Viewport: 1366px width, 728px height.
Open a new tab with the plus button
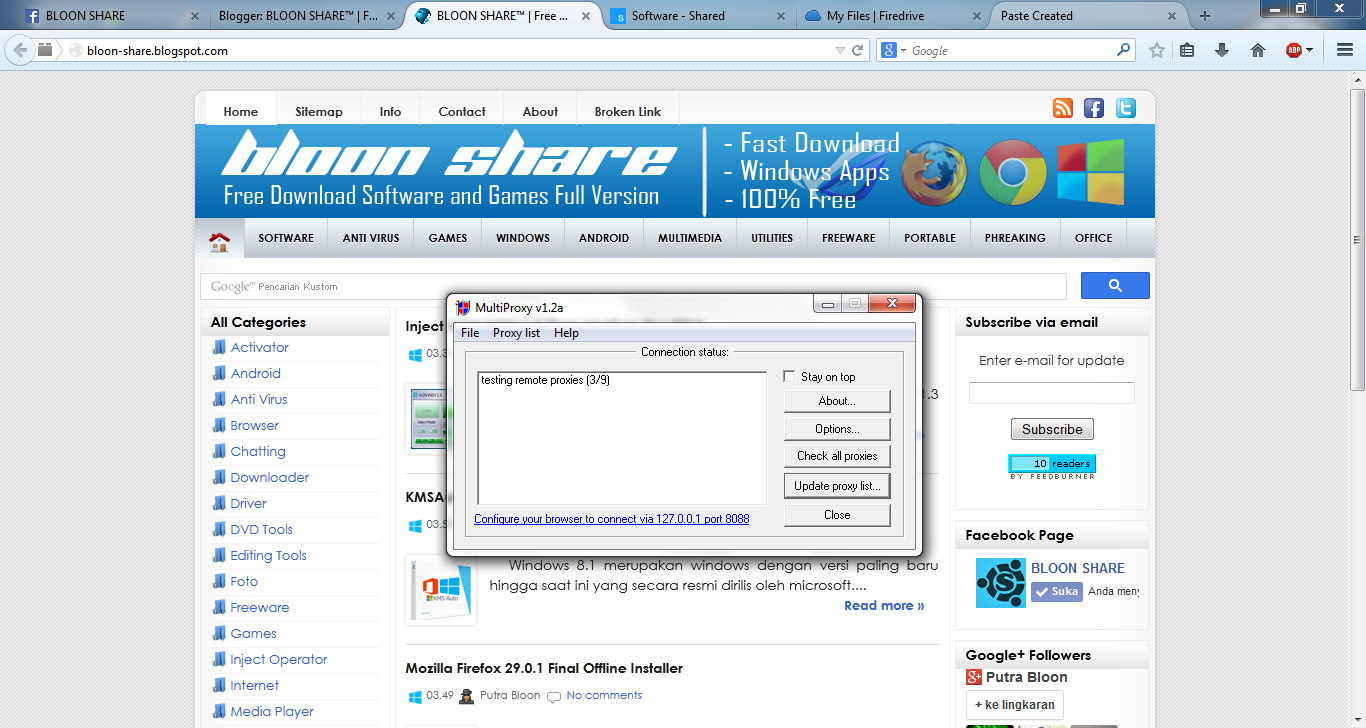coord(1205,16)
